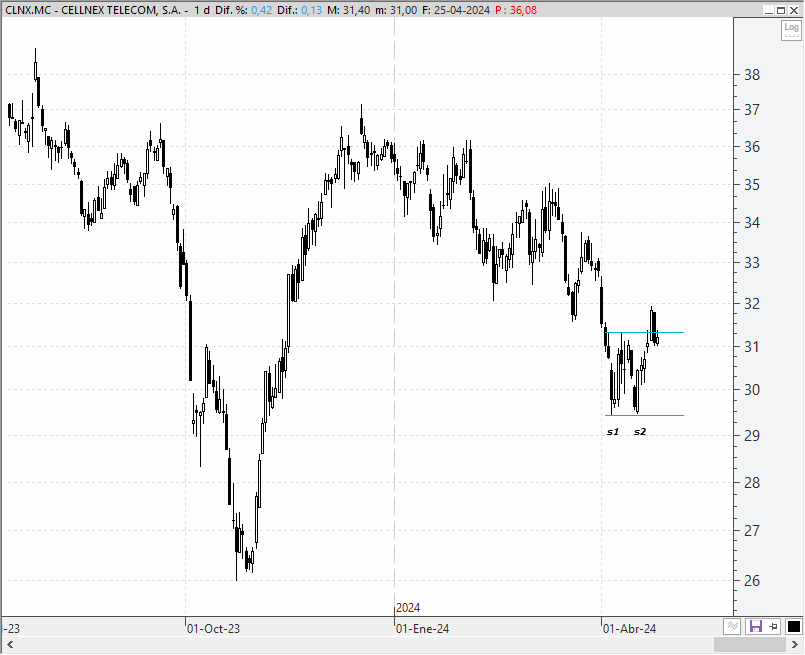Click the m: 31,00 minimum value
This screenshot has width=805, height=655.
pos(396,10)
